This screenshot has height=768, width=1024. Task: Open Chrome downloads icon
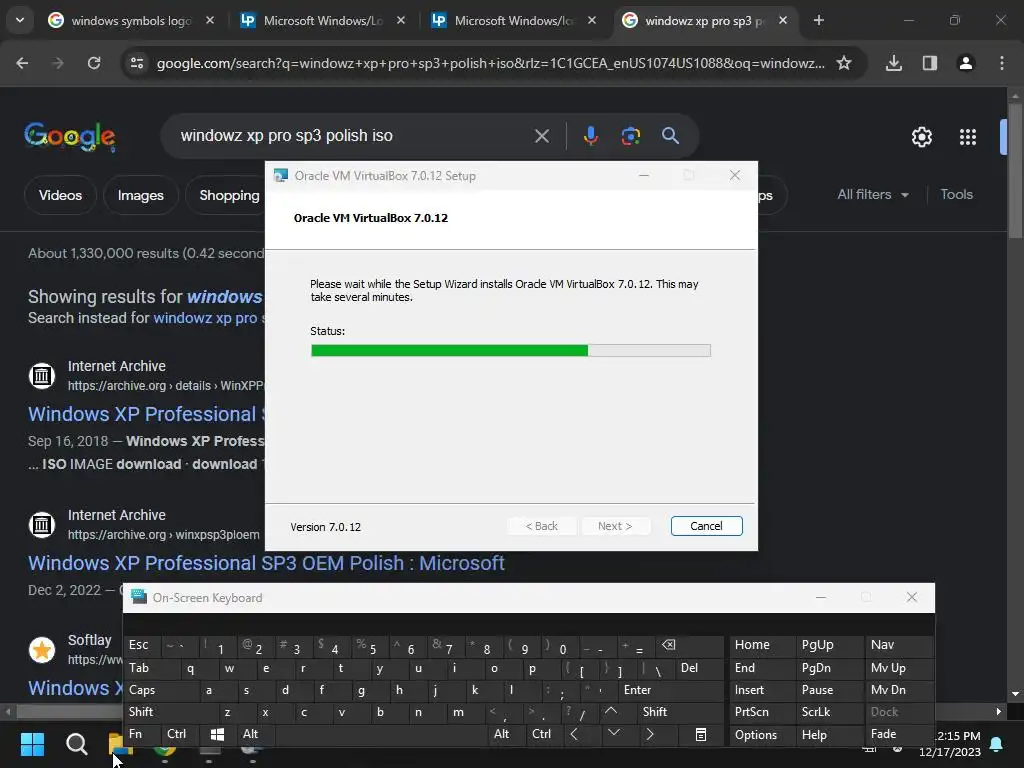point(893,63)
